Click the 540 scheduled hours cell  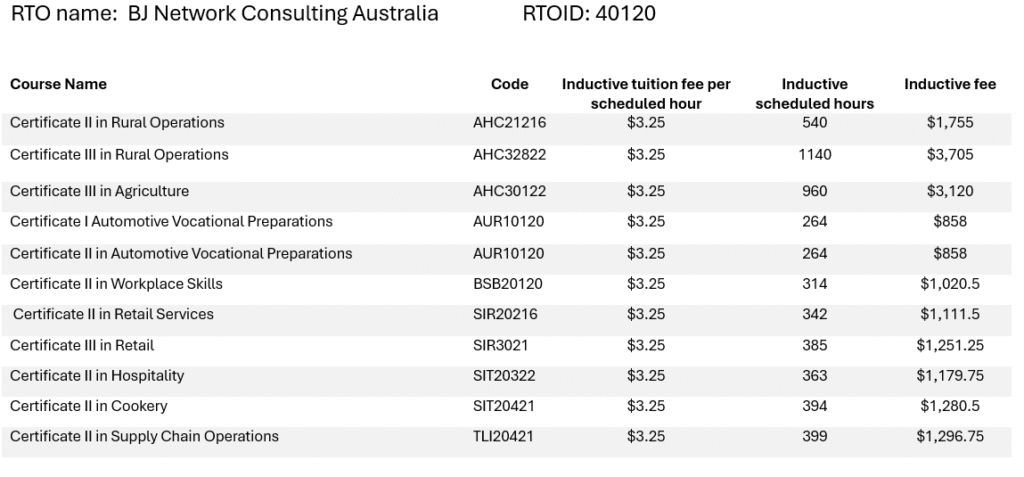[x=814, y=122]
